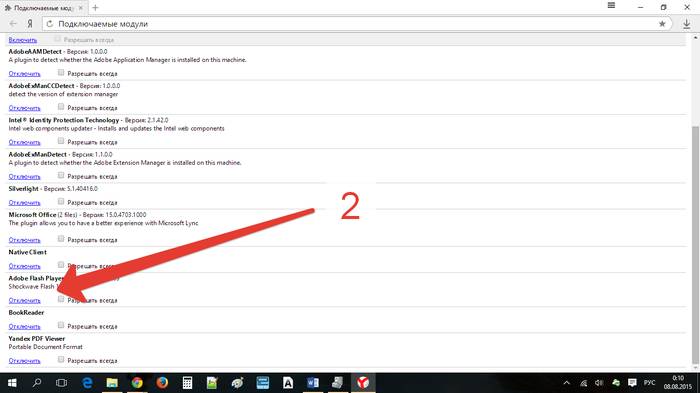Click the page vertical scrollbar thumb

point(695,244)
